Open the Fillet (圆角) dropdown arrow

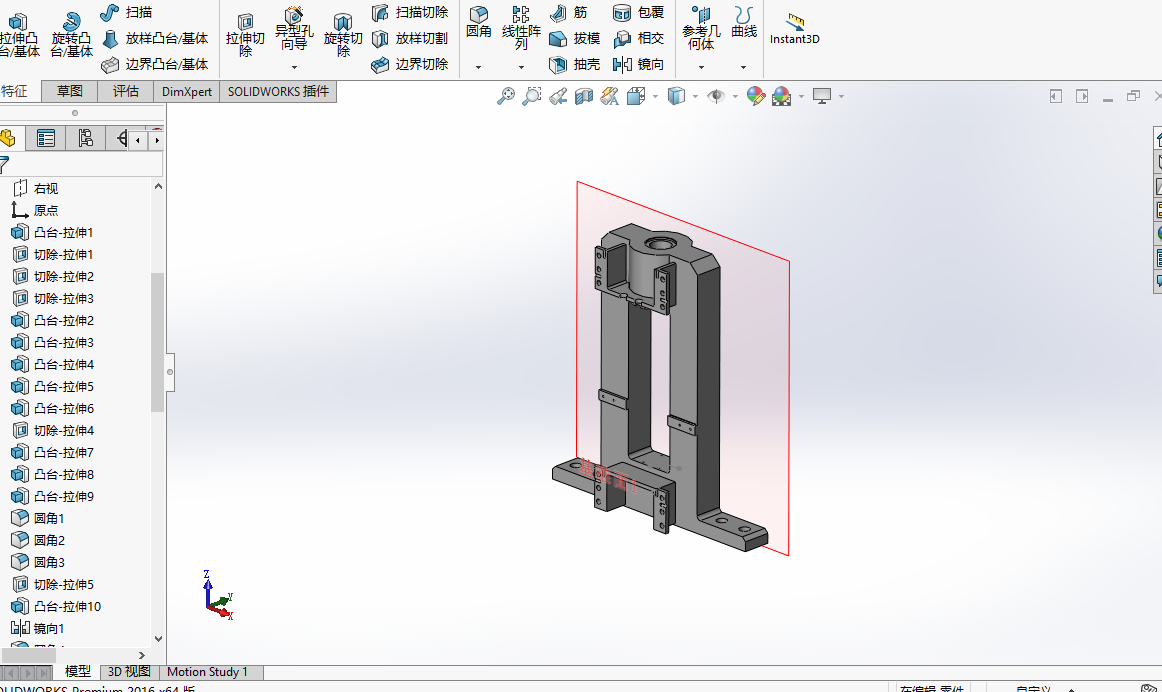[479, 67]
